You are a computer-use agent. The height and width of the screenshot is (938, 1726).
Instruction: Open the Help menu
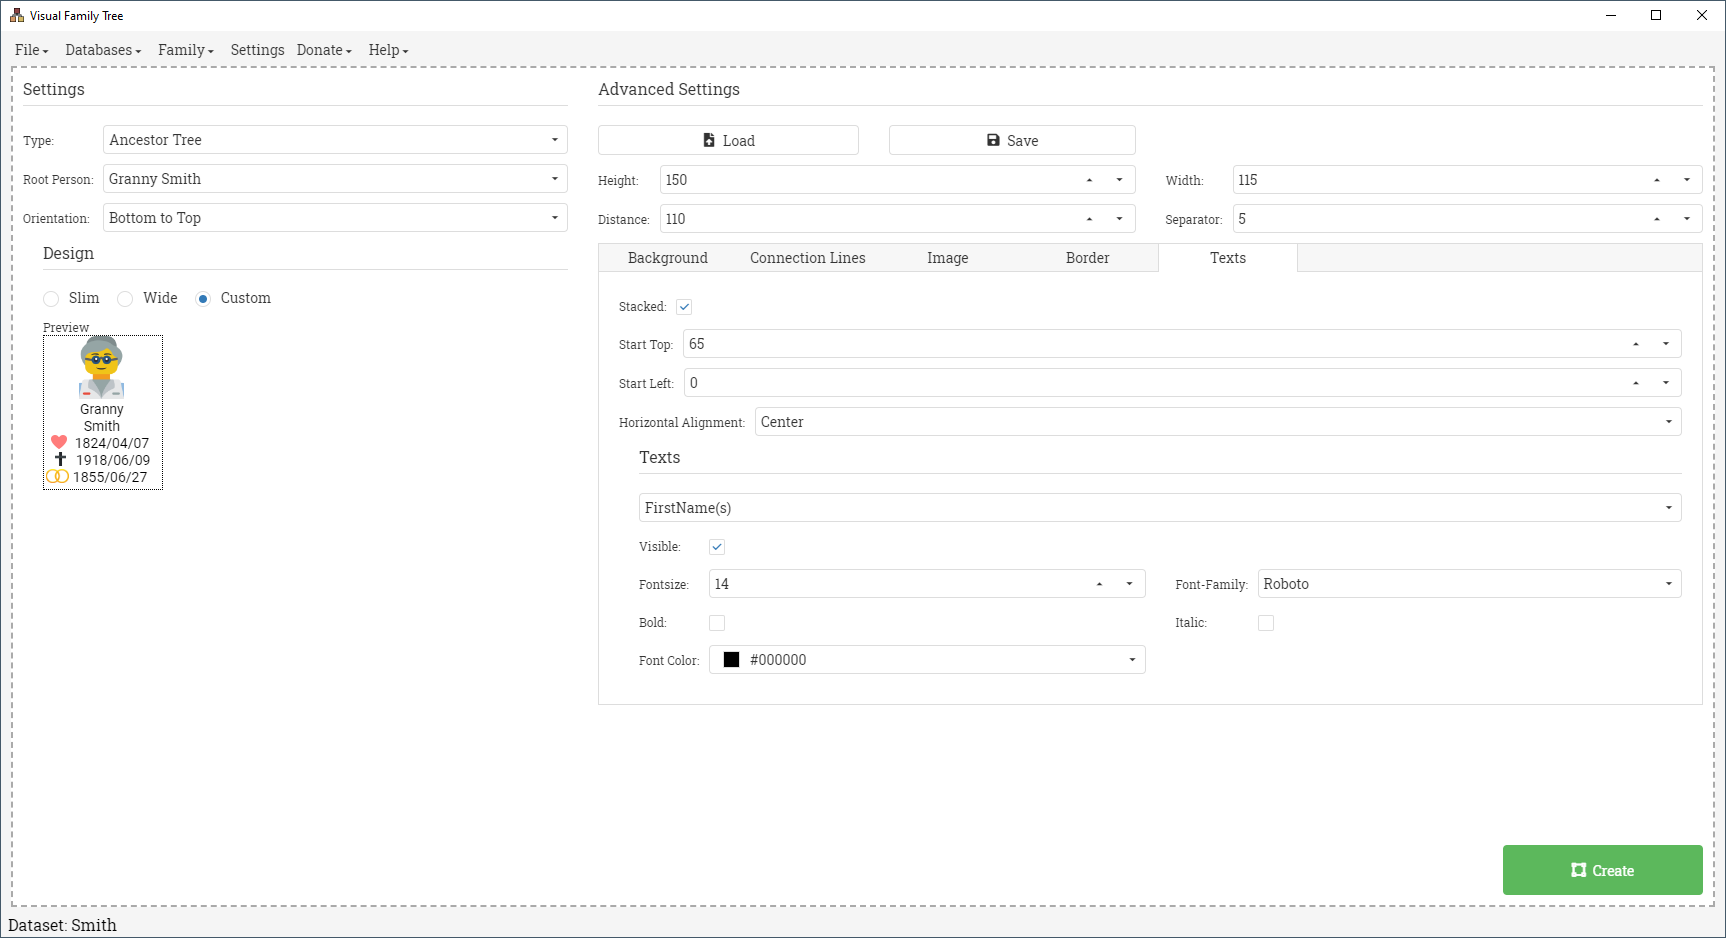(388, 50)
